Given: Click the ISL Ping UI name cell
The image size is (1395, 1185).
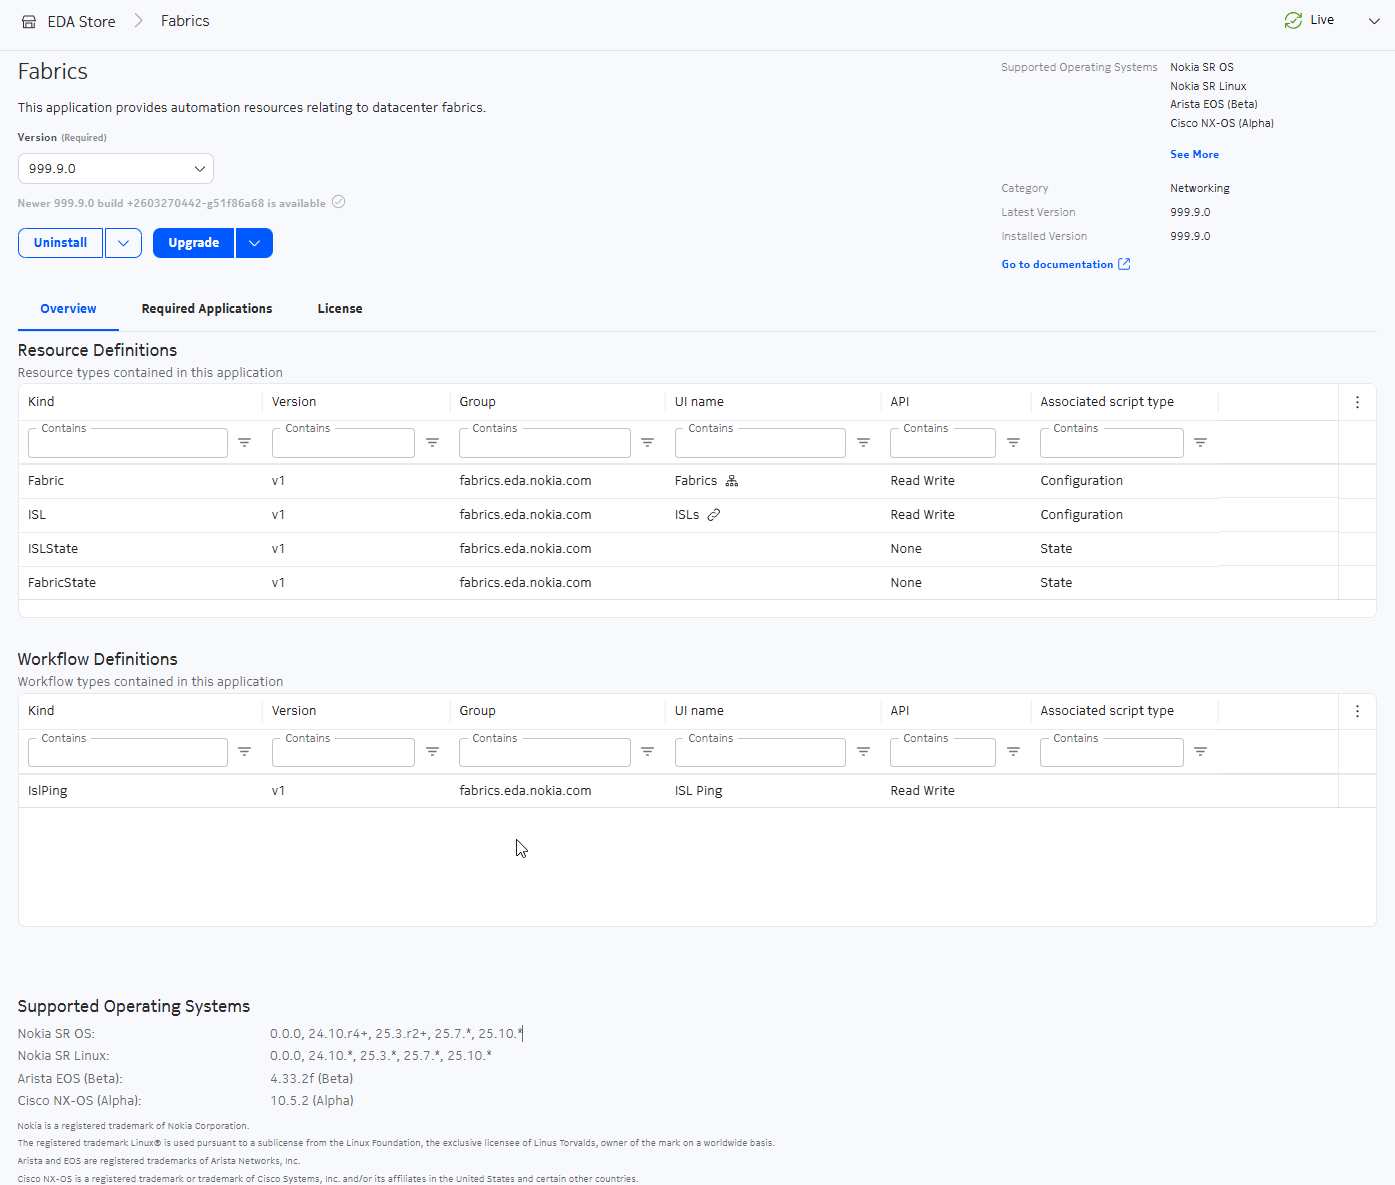Looking at the screenshot, I should pyautogui.click(x=698, y=791).
